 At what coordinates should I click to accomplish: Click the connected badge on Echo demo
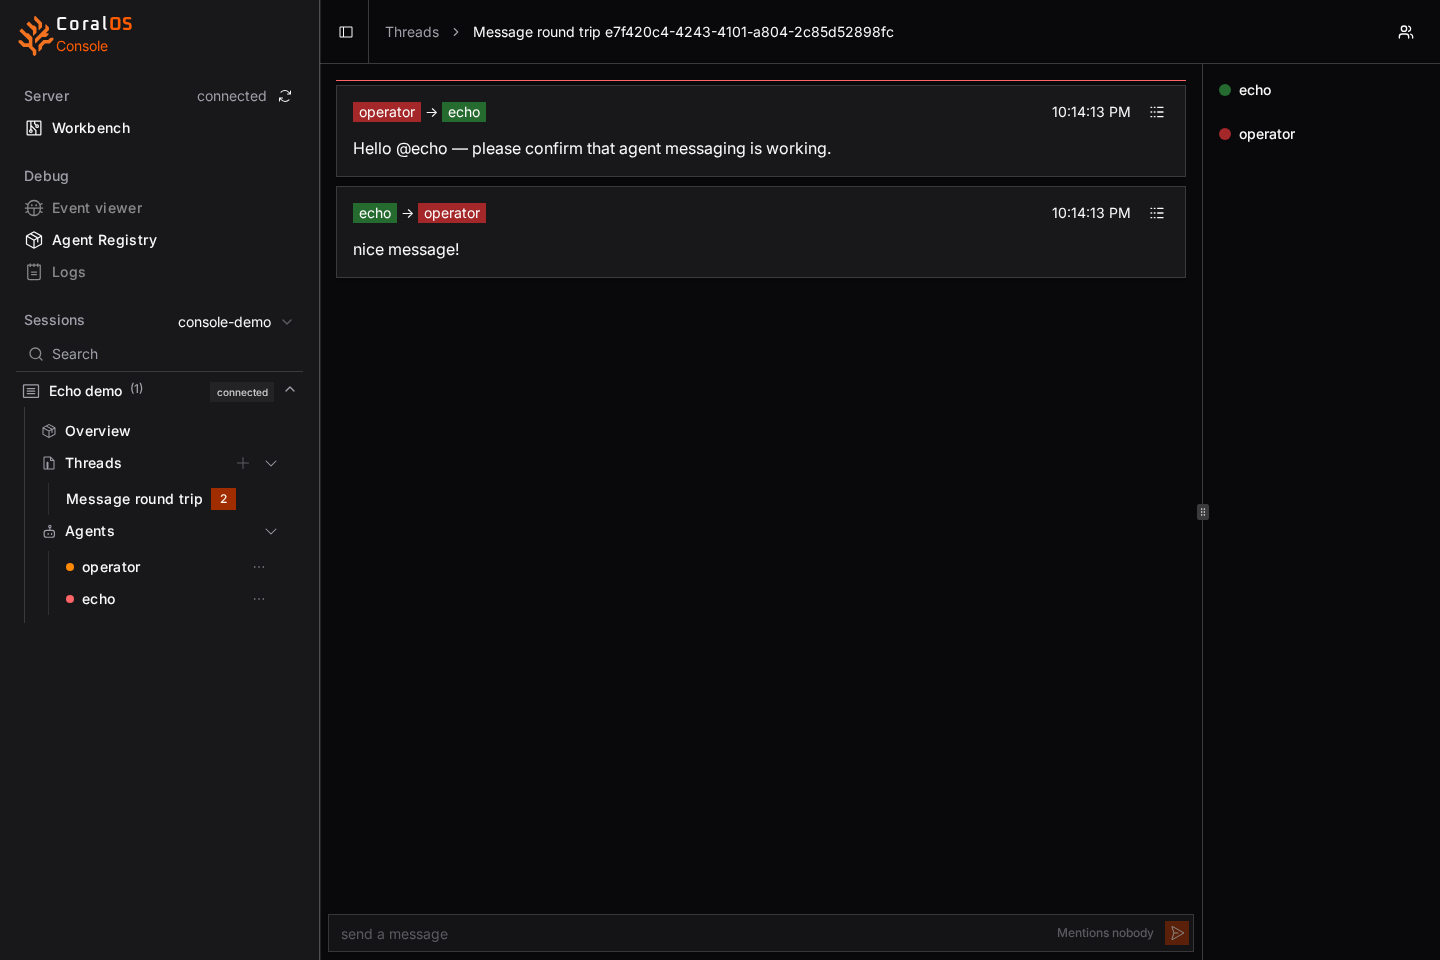click(242, 392)
